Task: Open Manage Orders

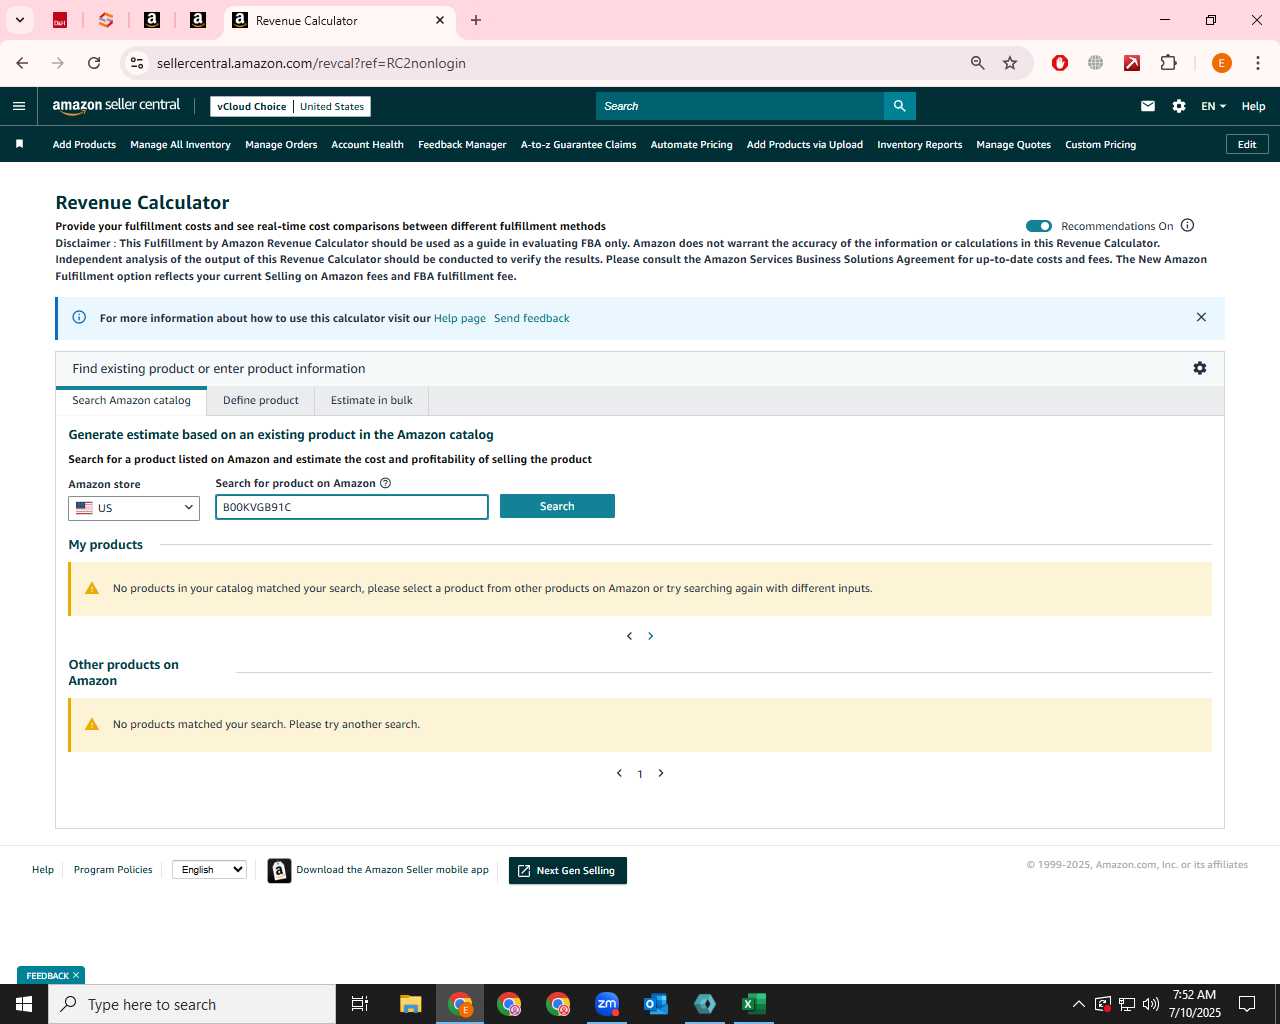Action: [281, 144]
